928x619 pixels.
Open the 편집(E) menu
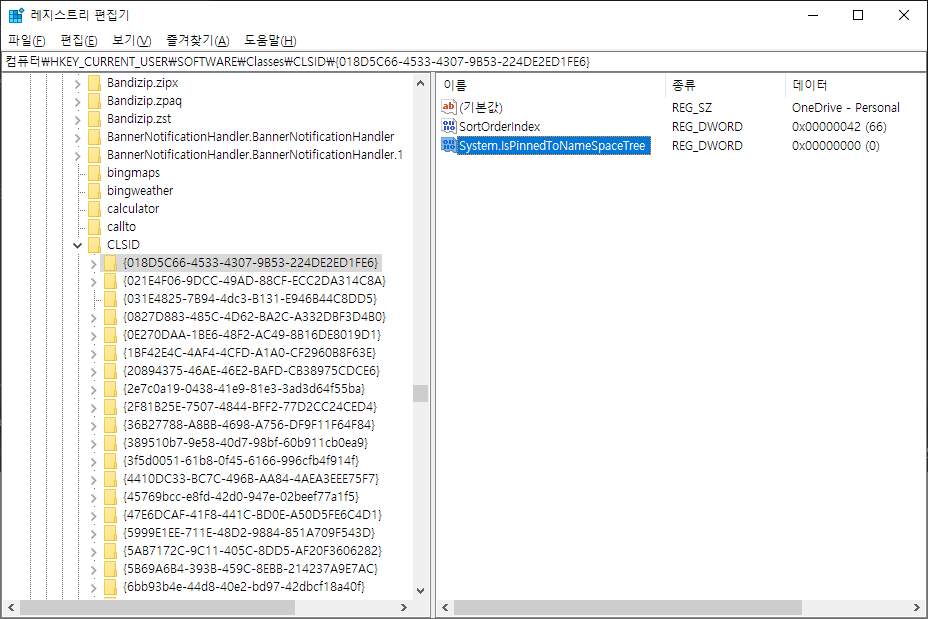tap(79, 40)
